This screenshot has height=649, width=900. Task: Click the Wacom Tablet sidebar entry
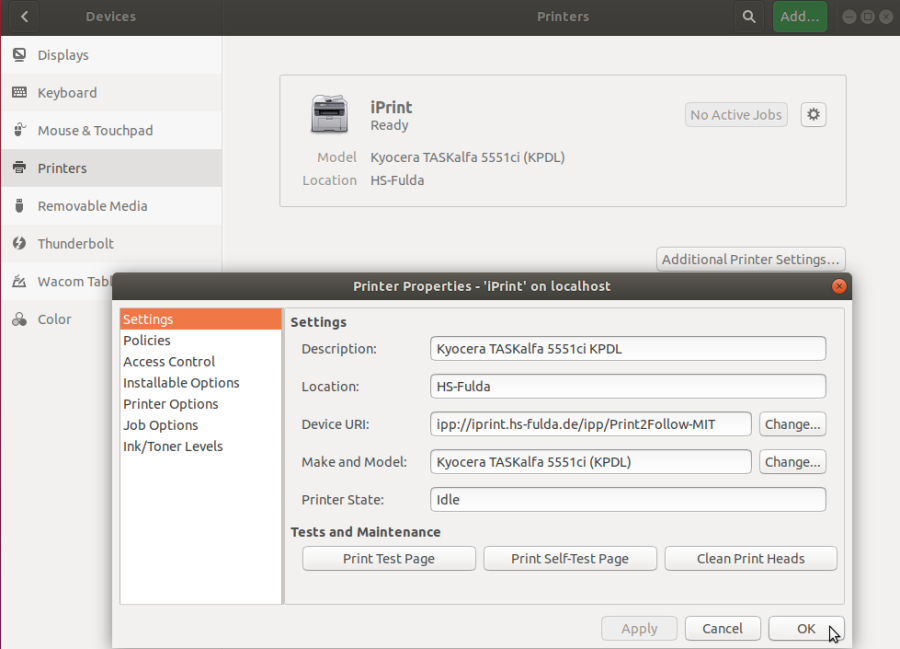pyautogui.click(x=60, y=281)
